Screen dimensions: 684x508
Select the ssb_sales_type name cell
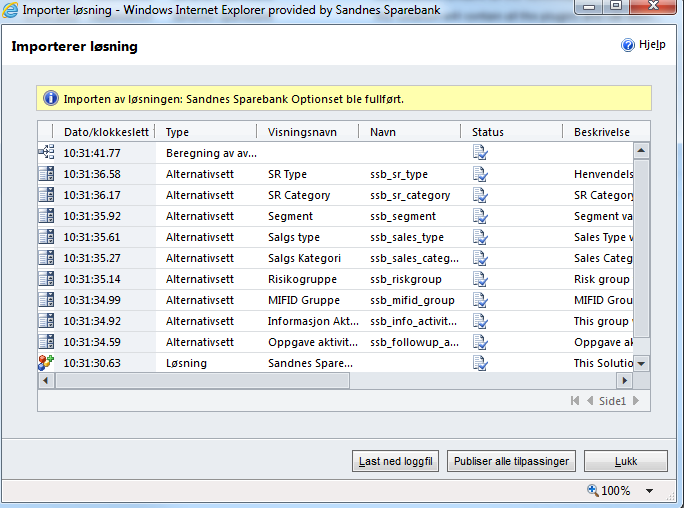(407, 237)
